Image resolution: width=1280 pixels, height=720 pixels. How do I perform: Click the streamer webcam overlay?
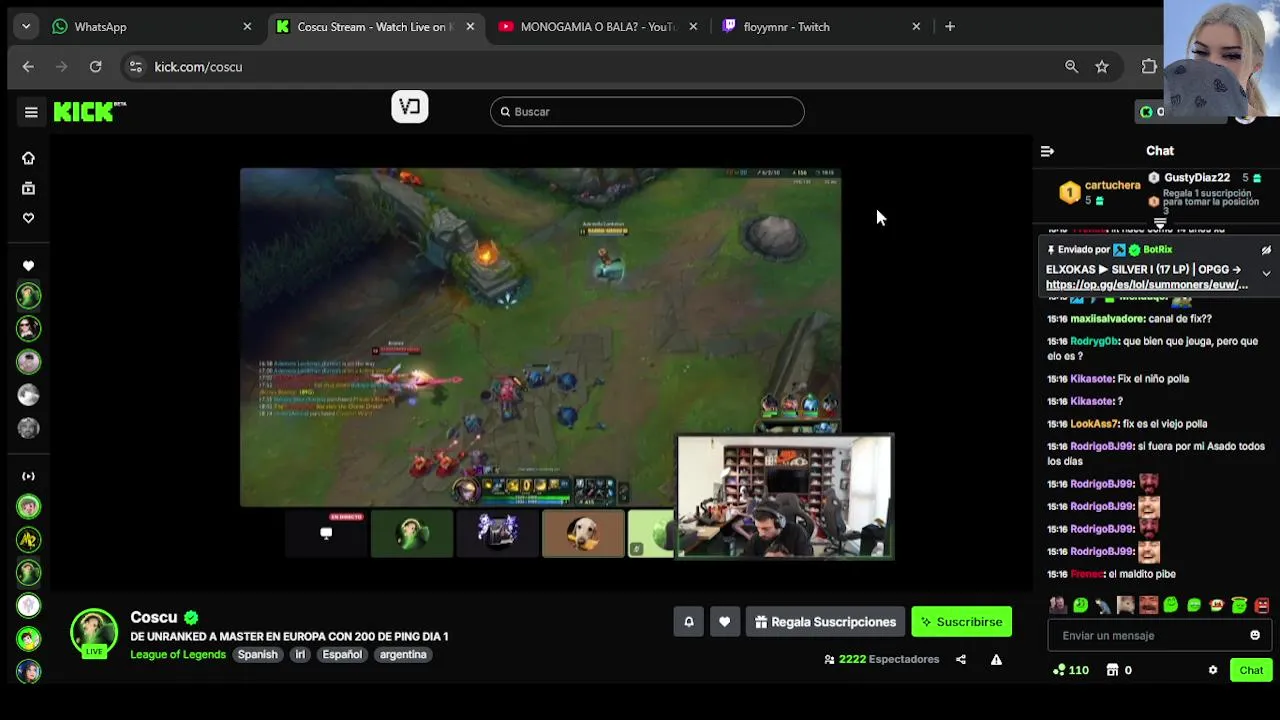pos(785,496)
